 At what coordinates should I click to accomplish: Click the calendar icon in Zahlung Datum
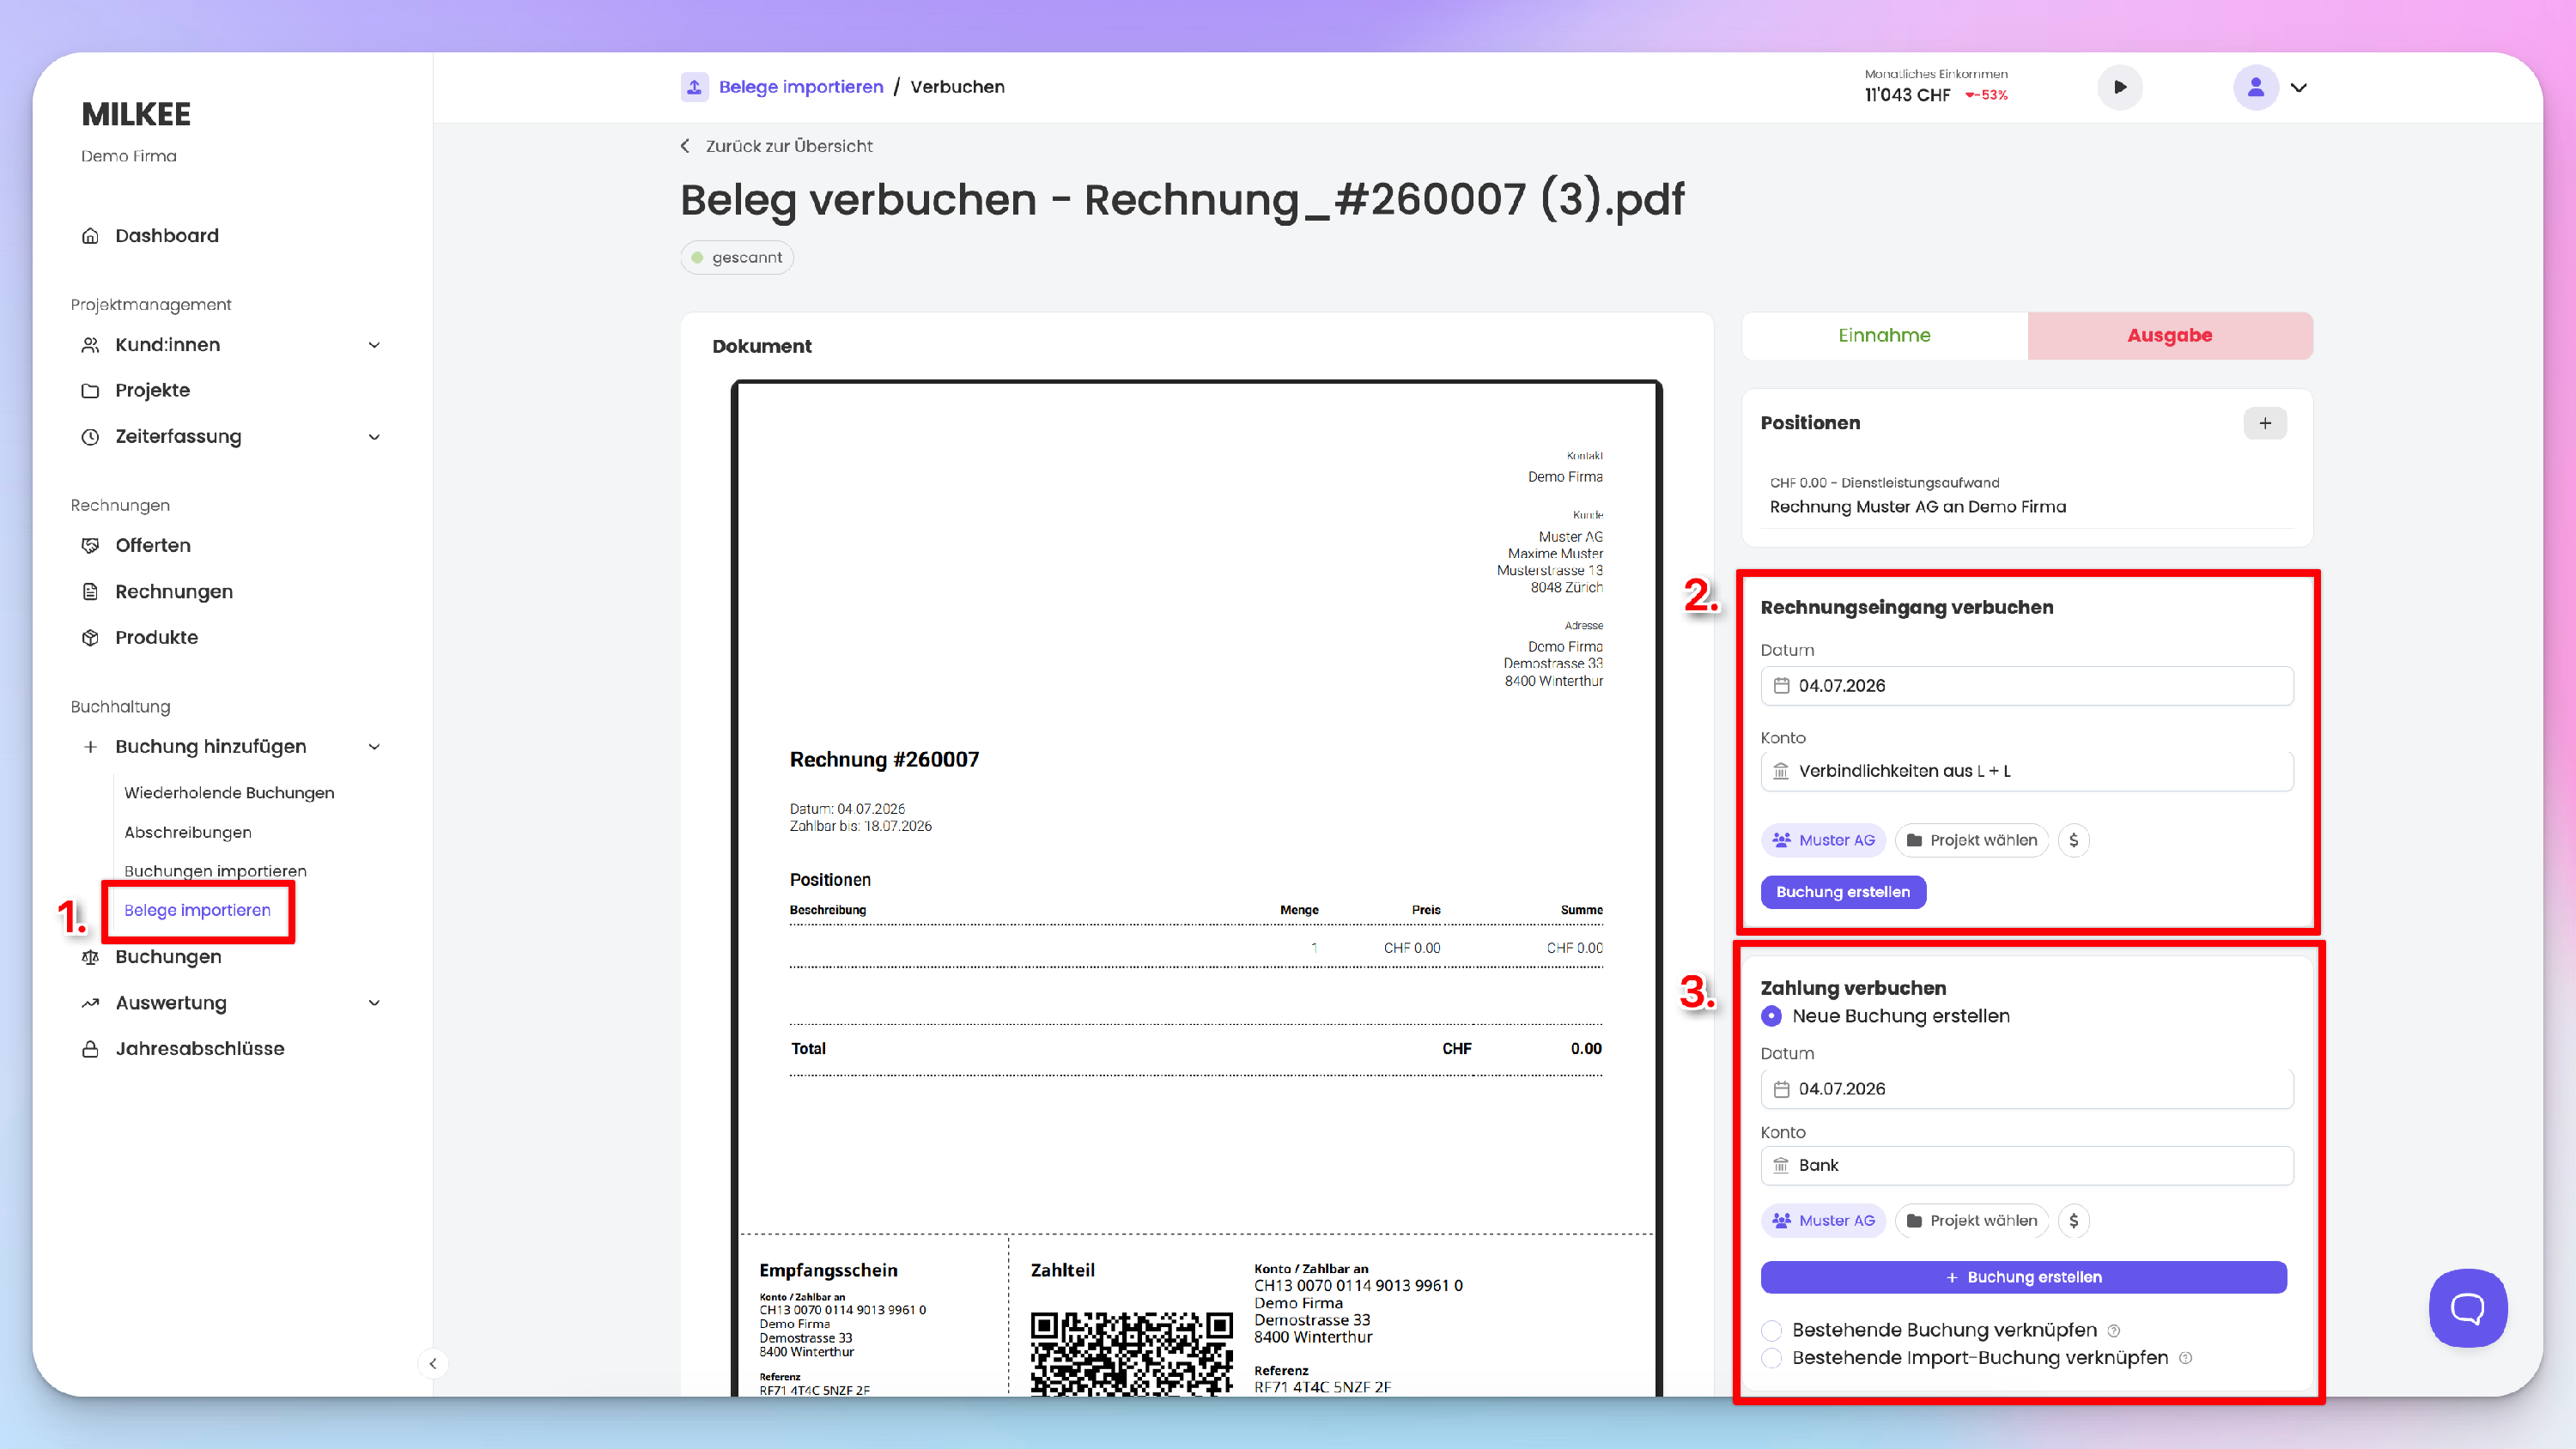(x=1781, y=1089)
